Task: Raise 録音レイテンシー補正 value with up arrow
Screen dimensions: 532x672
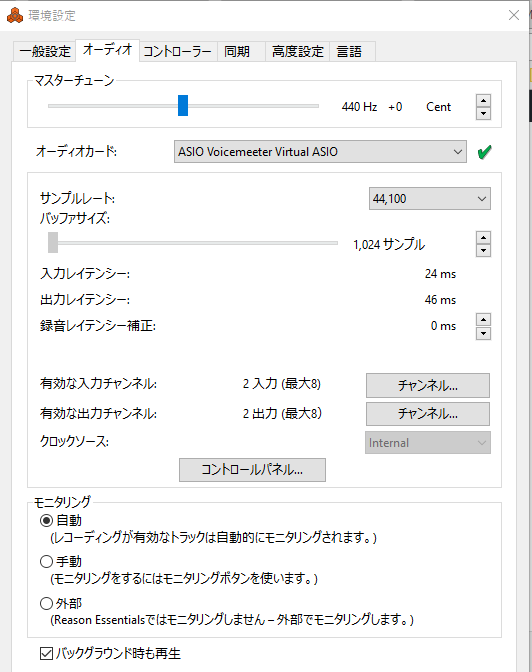Action: pos(483,320)
